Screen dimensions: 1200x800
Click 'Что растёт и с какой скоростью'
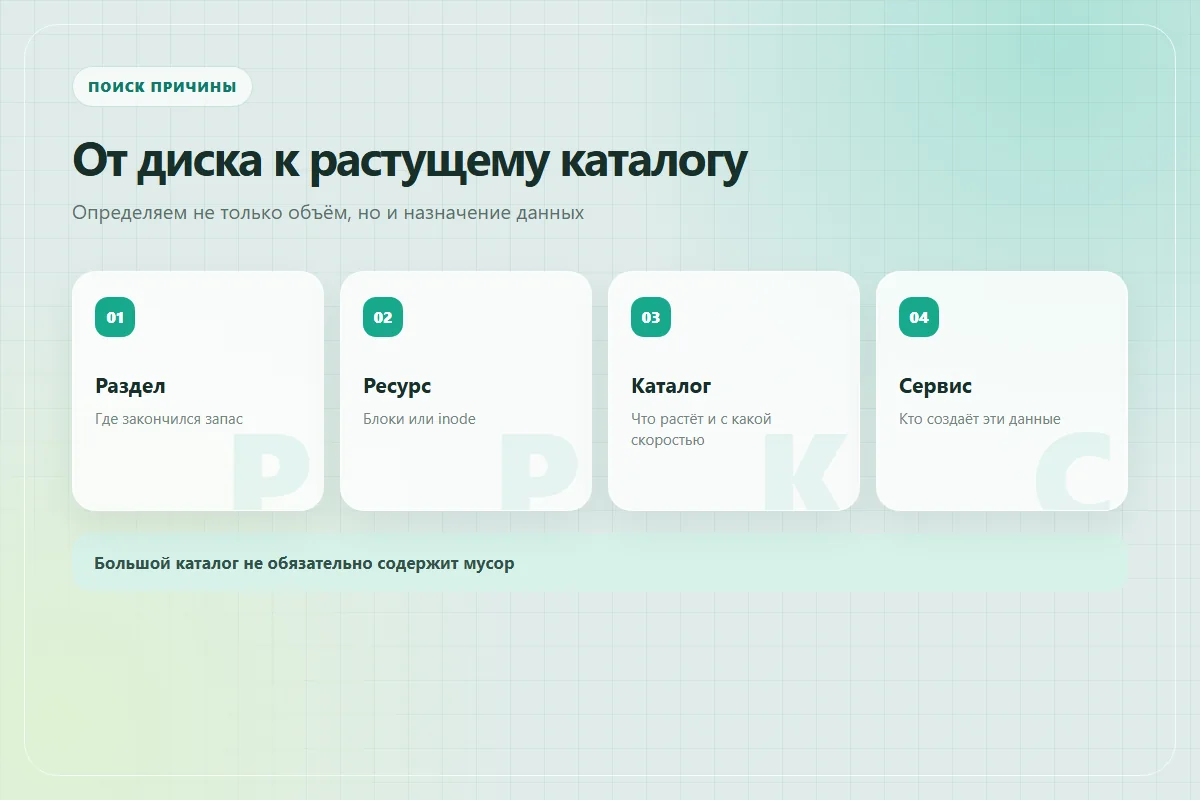701,429
